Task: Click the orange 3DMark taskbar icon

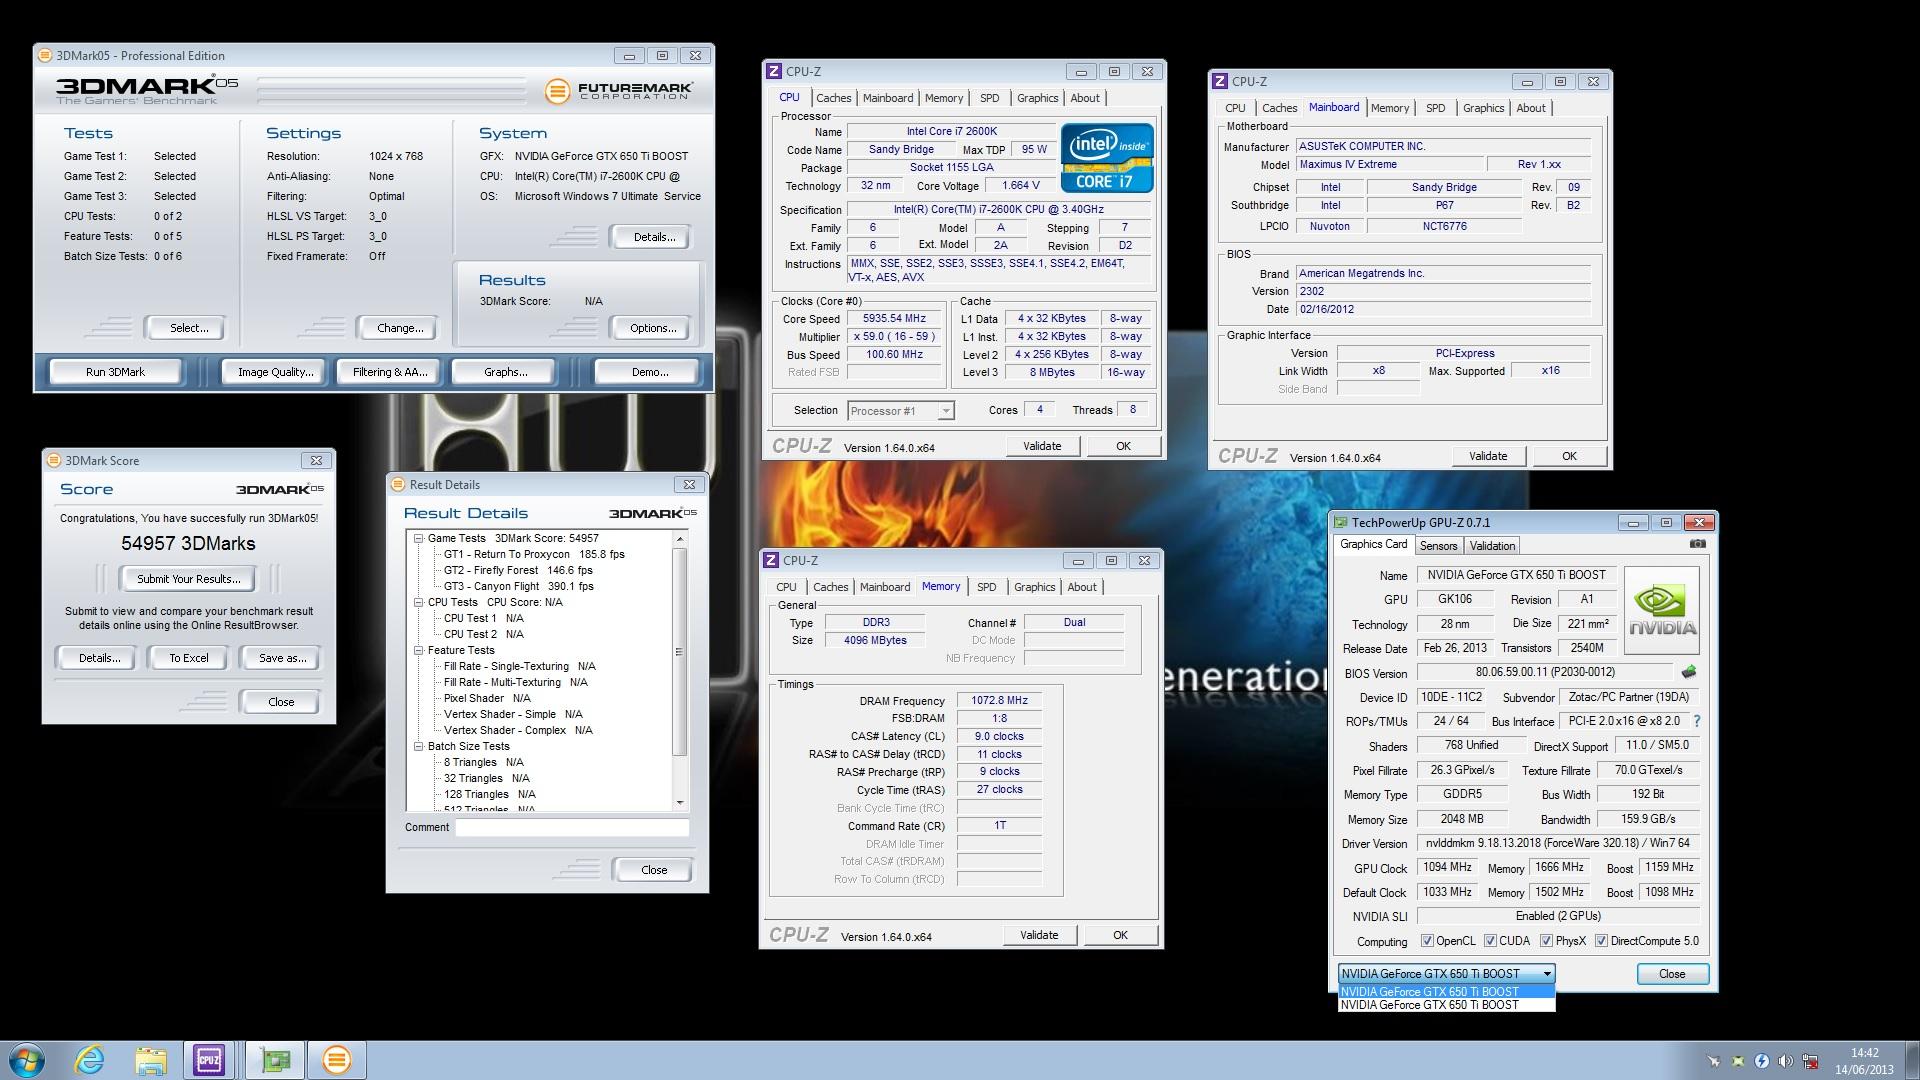Action: pos(336,1060)
